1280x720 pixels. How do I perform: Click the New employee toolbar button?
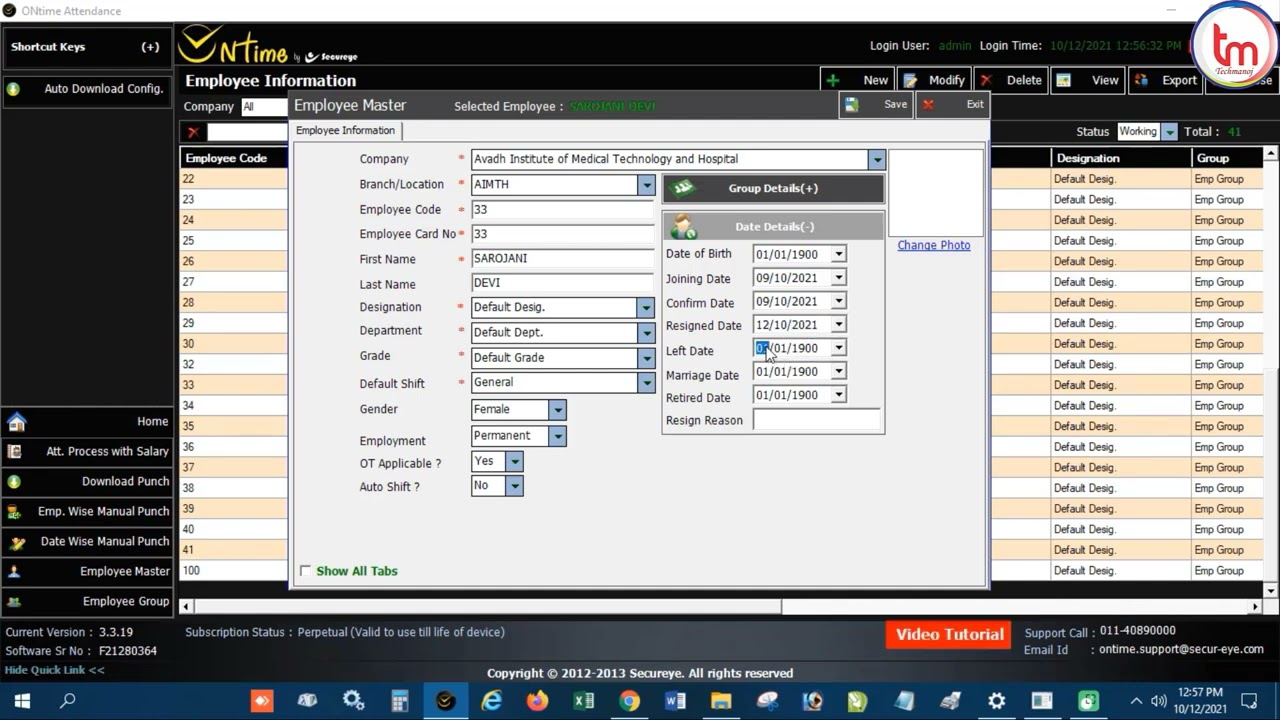(858, 80)
